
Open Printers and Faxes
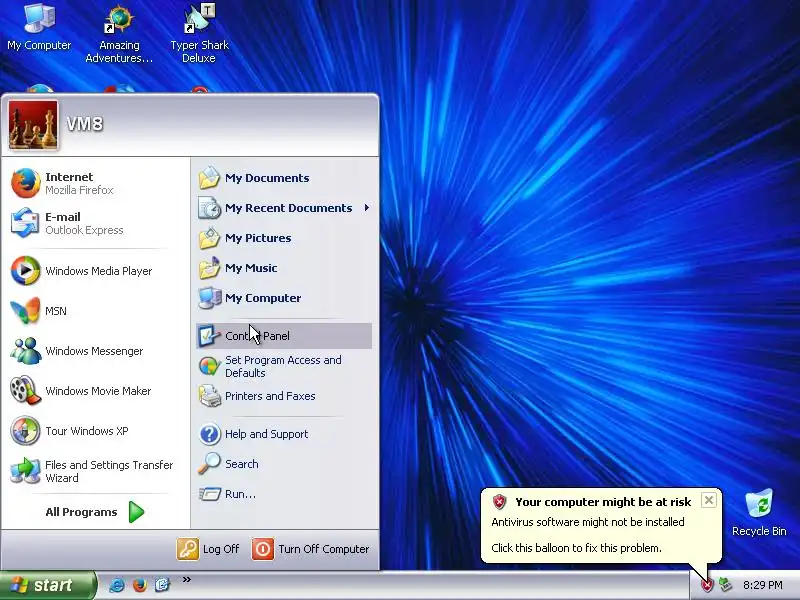[x=284, y=396]
